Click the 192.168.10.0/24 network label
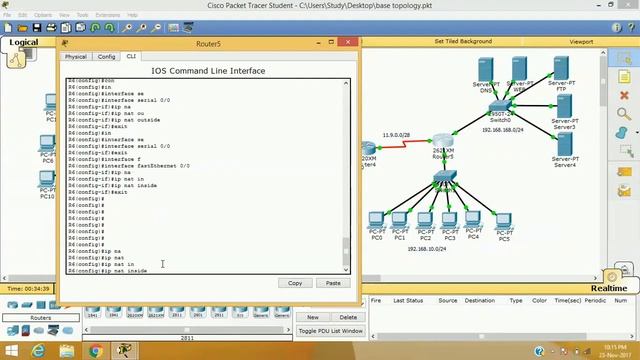Image resolution: width=640 pixels, height=360 pixels. 427,249
